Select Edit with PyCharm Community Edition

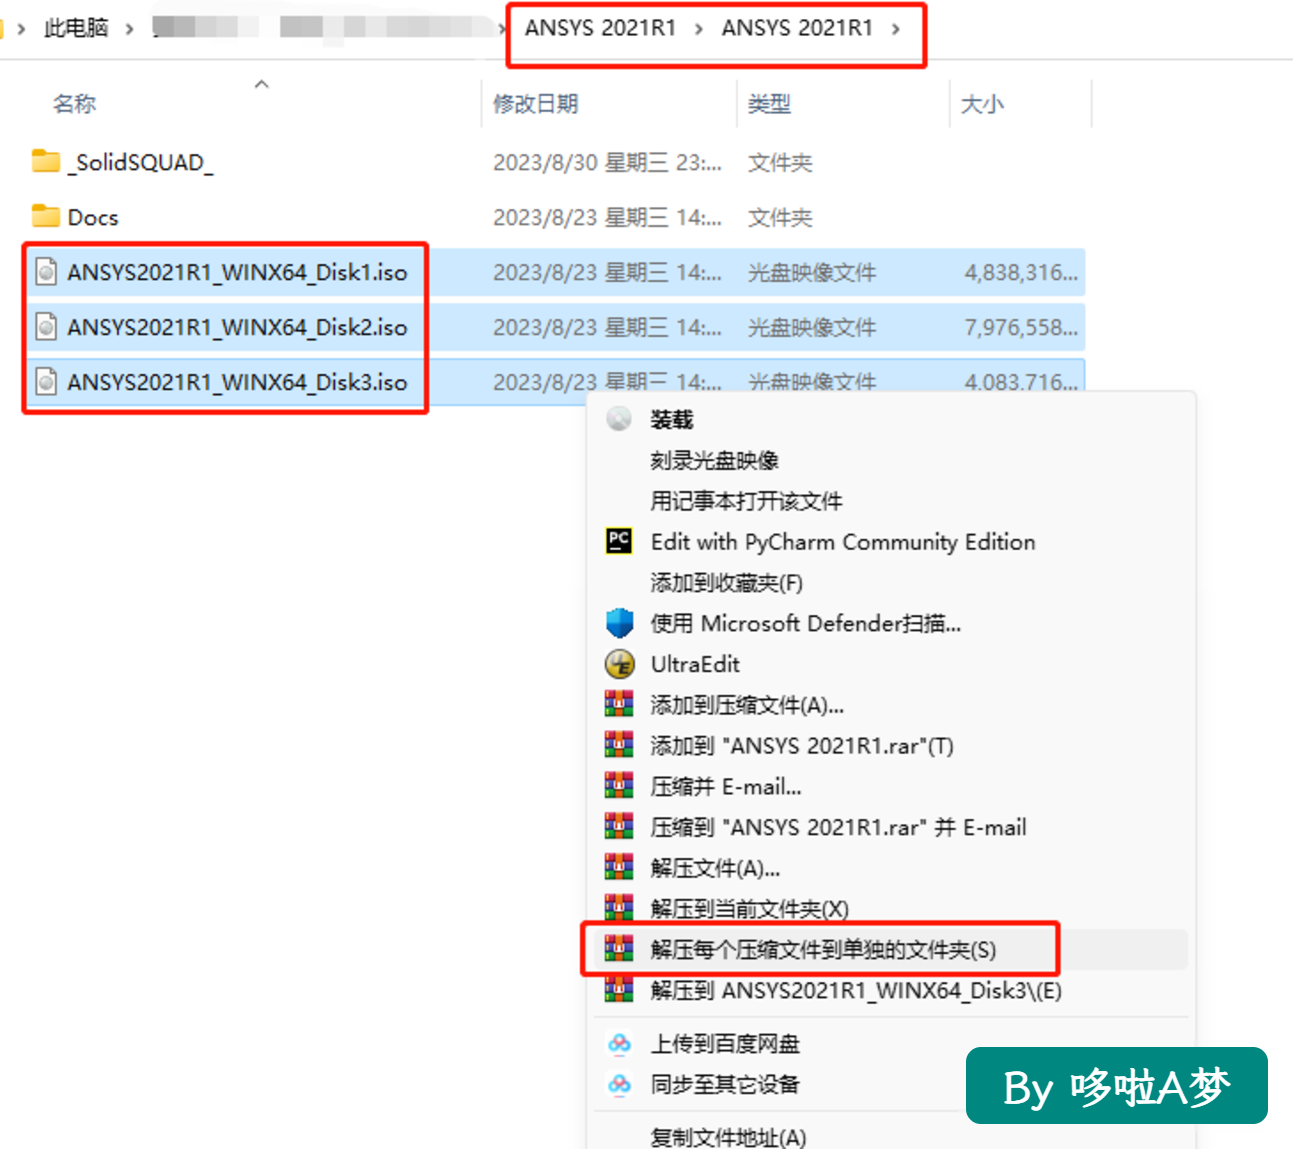843,542
